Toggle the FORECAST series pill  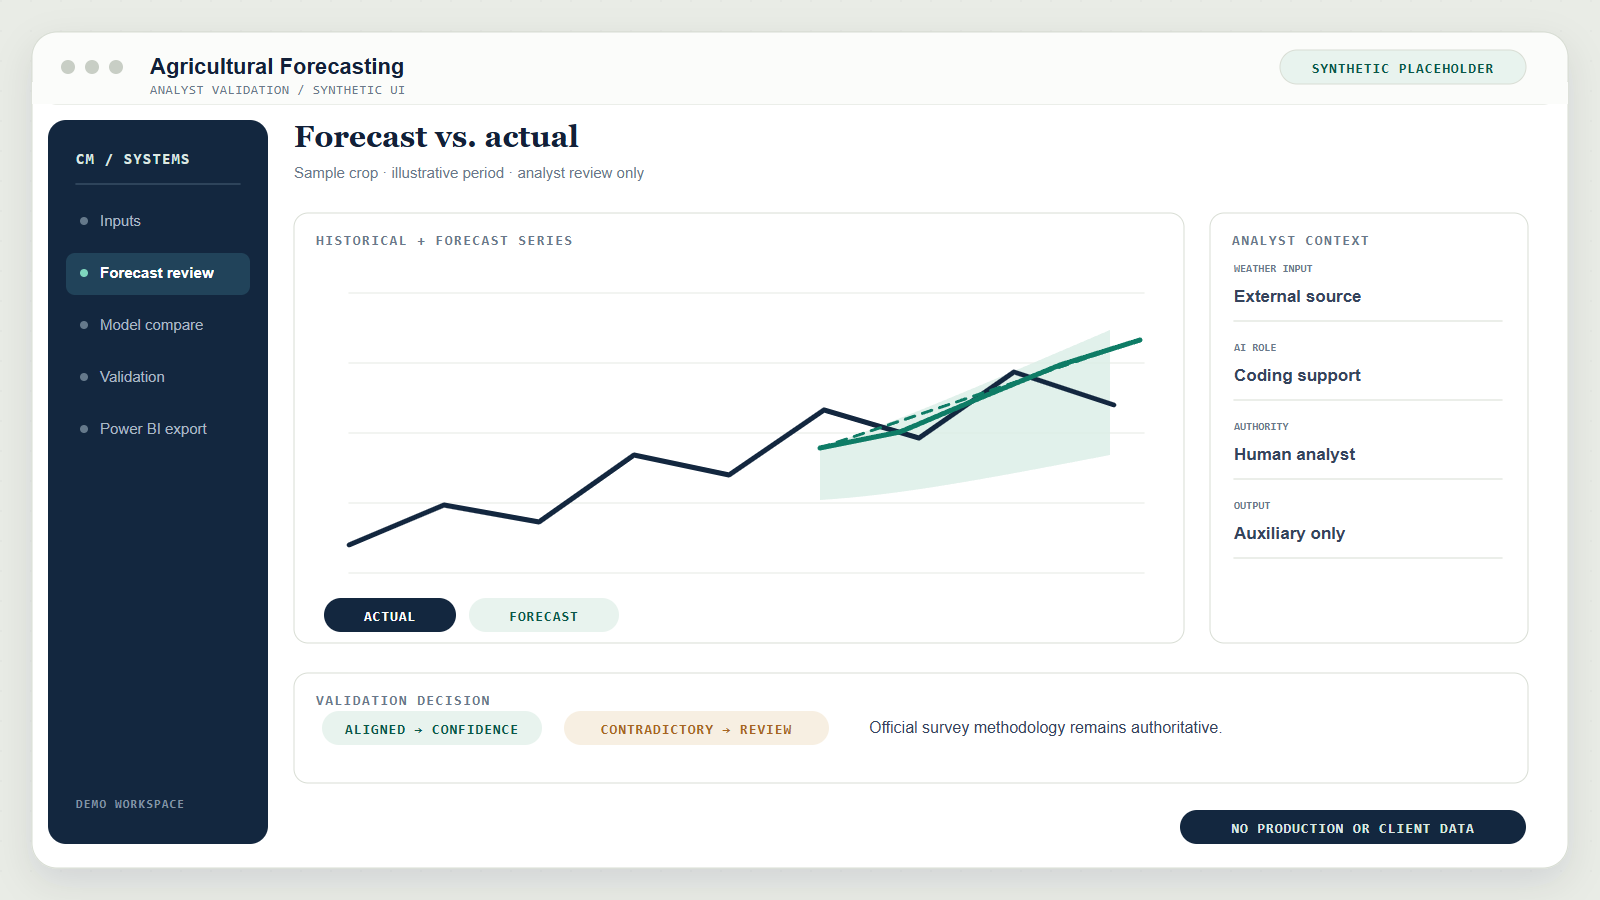tap(544, 615)
